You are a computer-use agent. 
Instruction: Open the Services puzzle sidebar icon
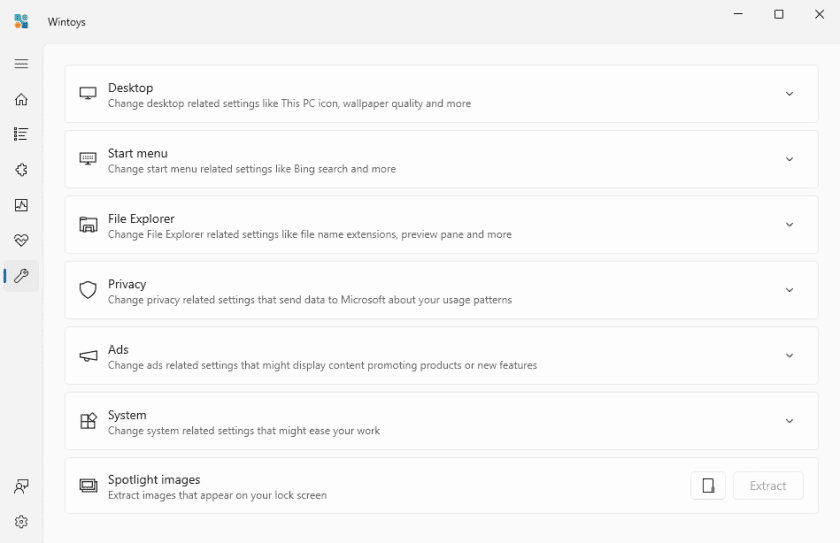(21, 170)
